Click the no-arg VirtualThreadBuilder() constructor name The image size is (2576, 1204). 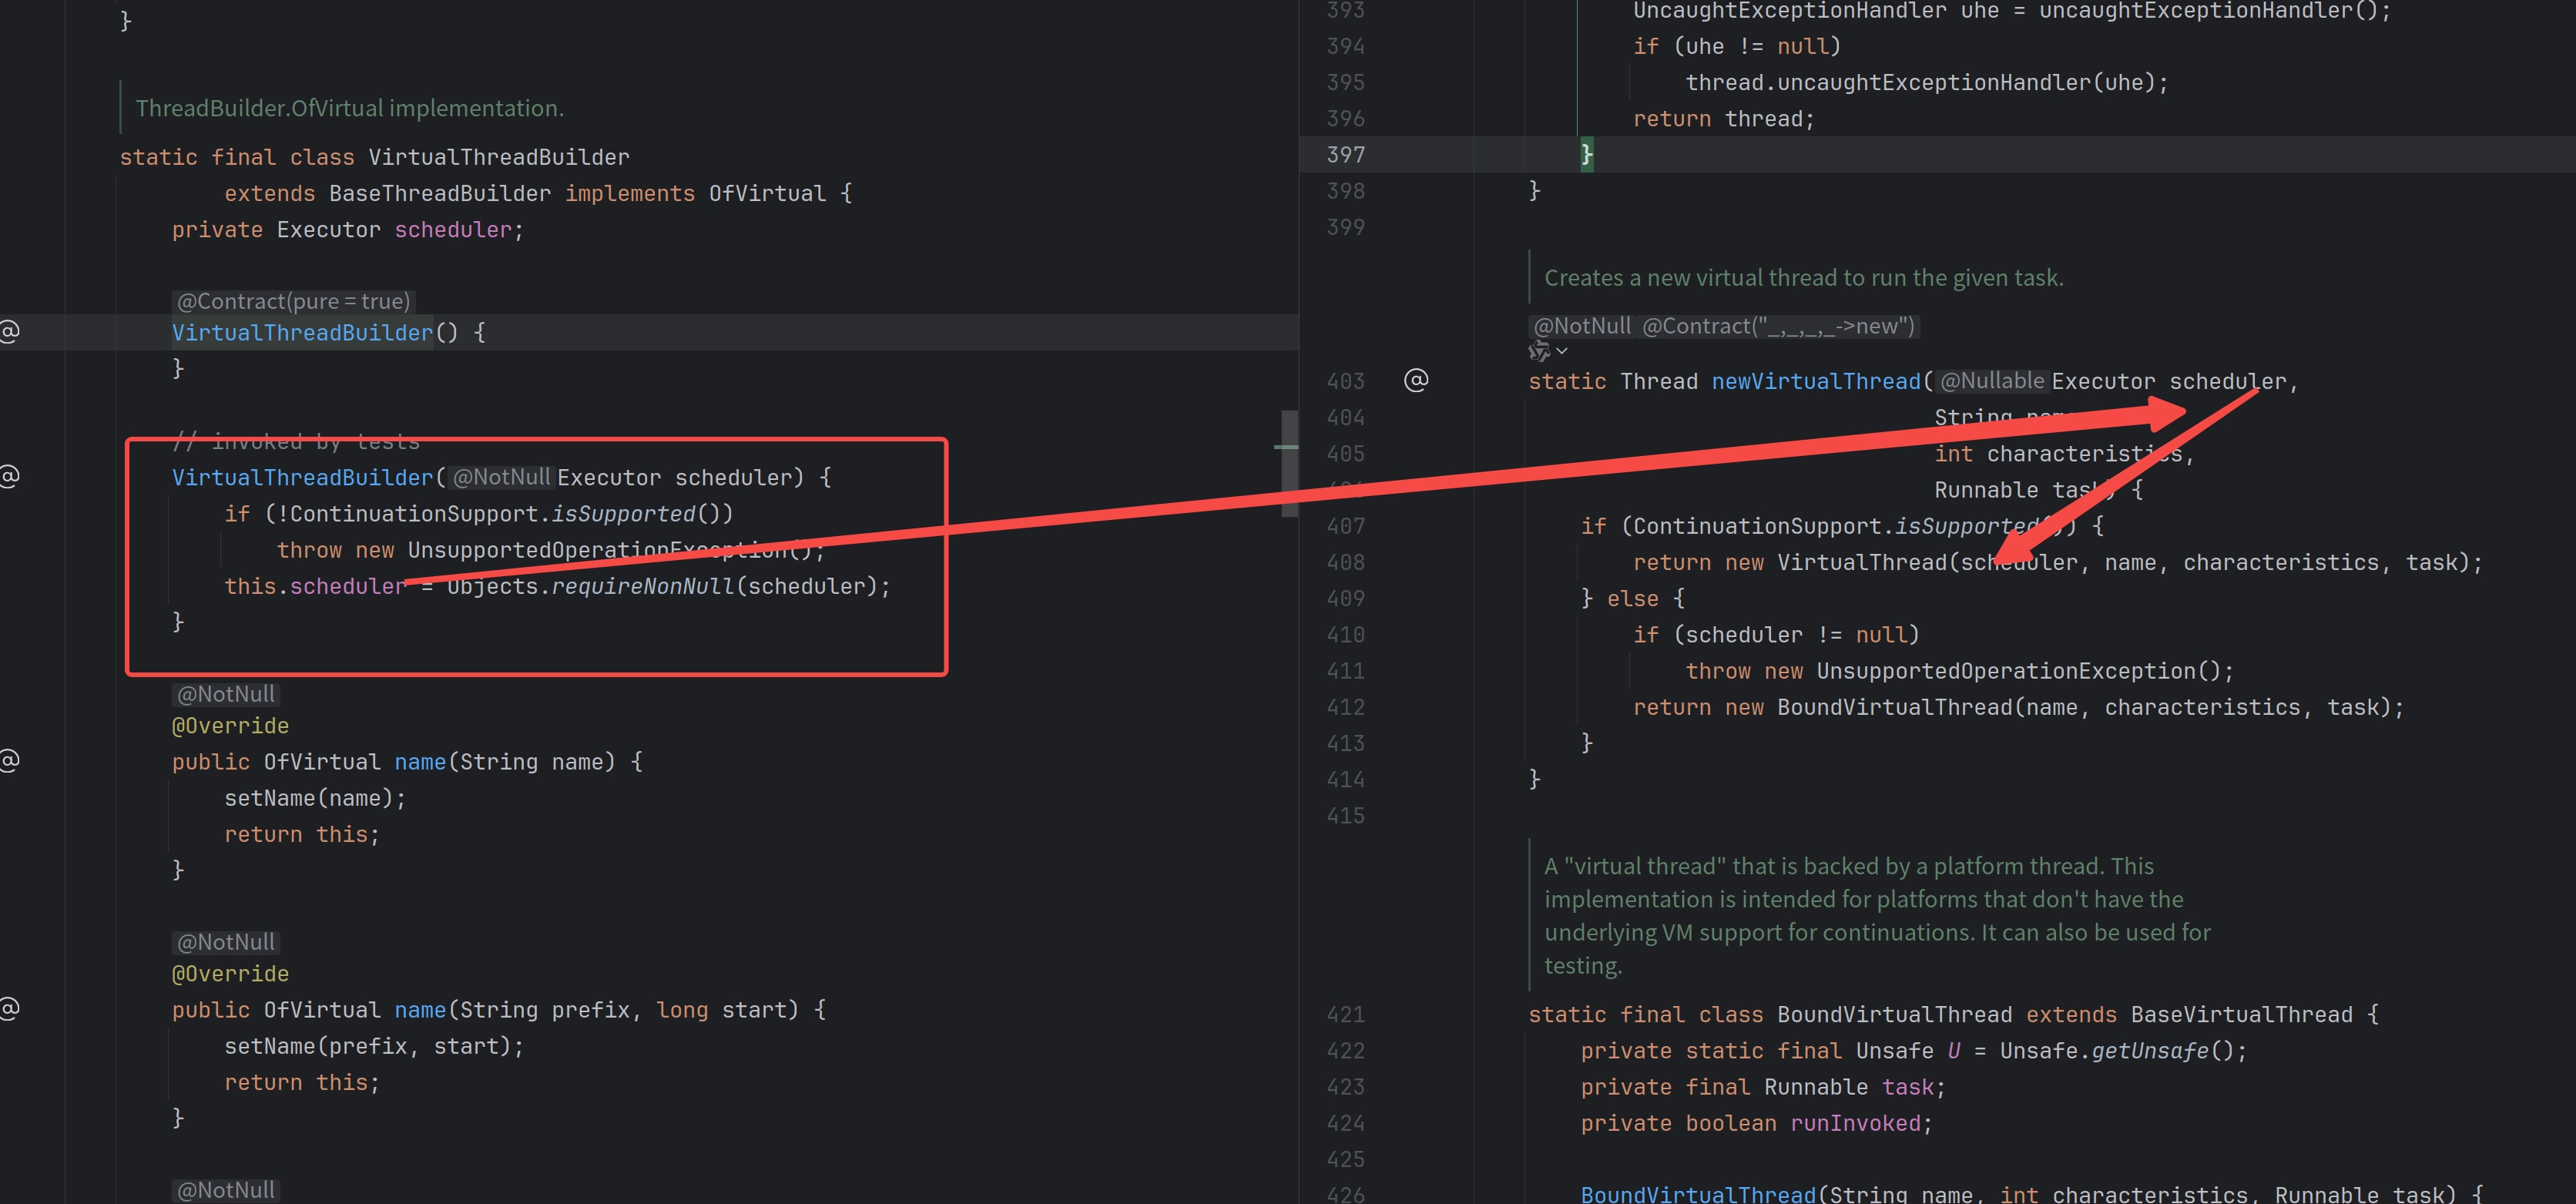(302, 332)
